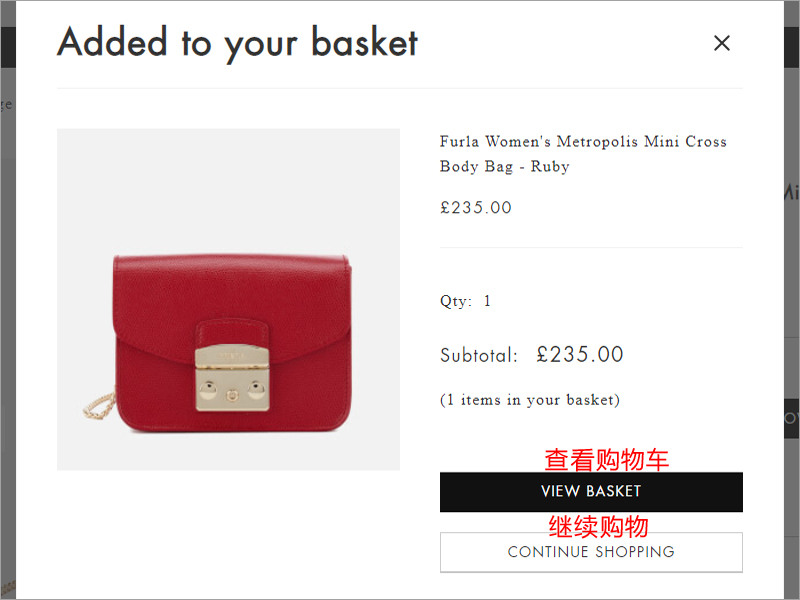Click the "Added to your basket" heading

click(x=237, y=43)
